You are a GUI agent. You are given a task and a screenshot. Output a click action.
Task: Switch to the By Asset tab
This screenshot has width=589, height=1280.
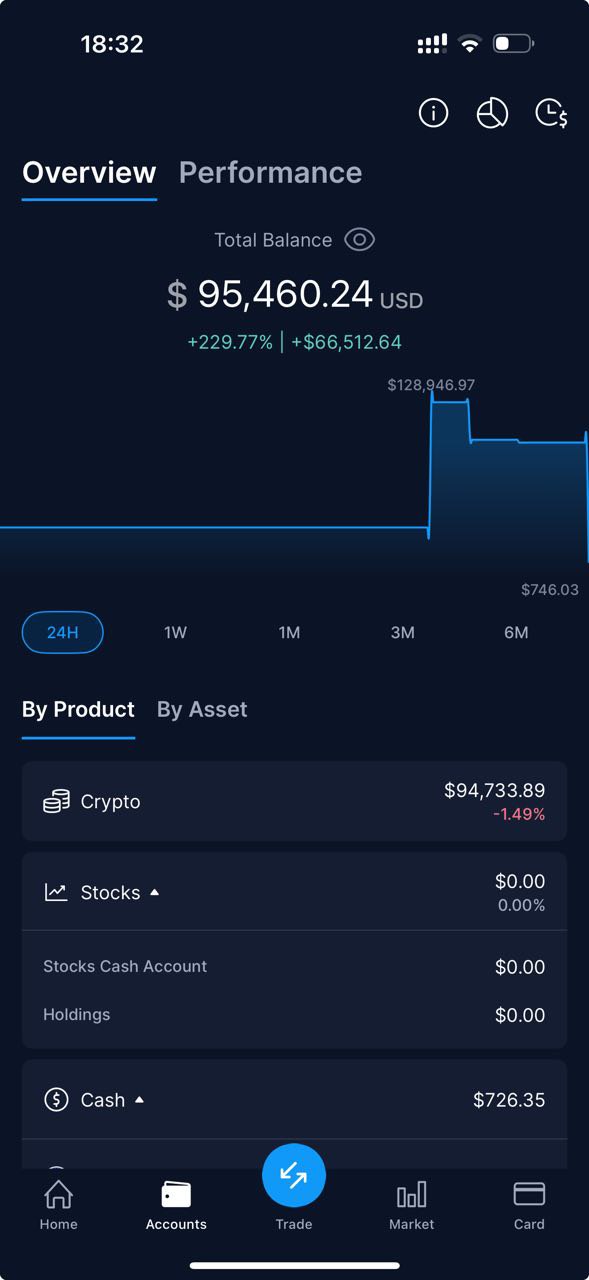pos(202,709)
